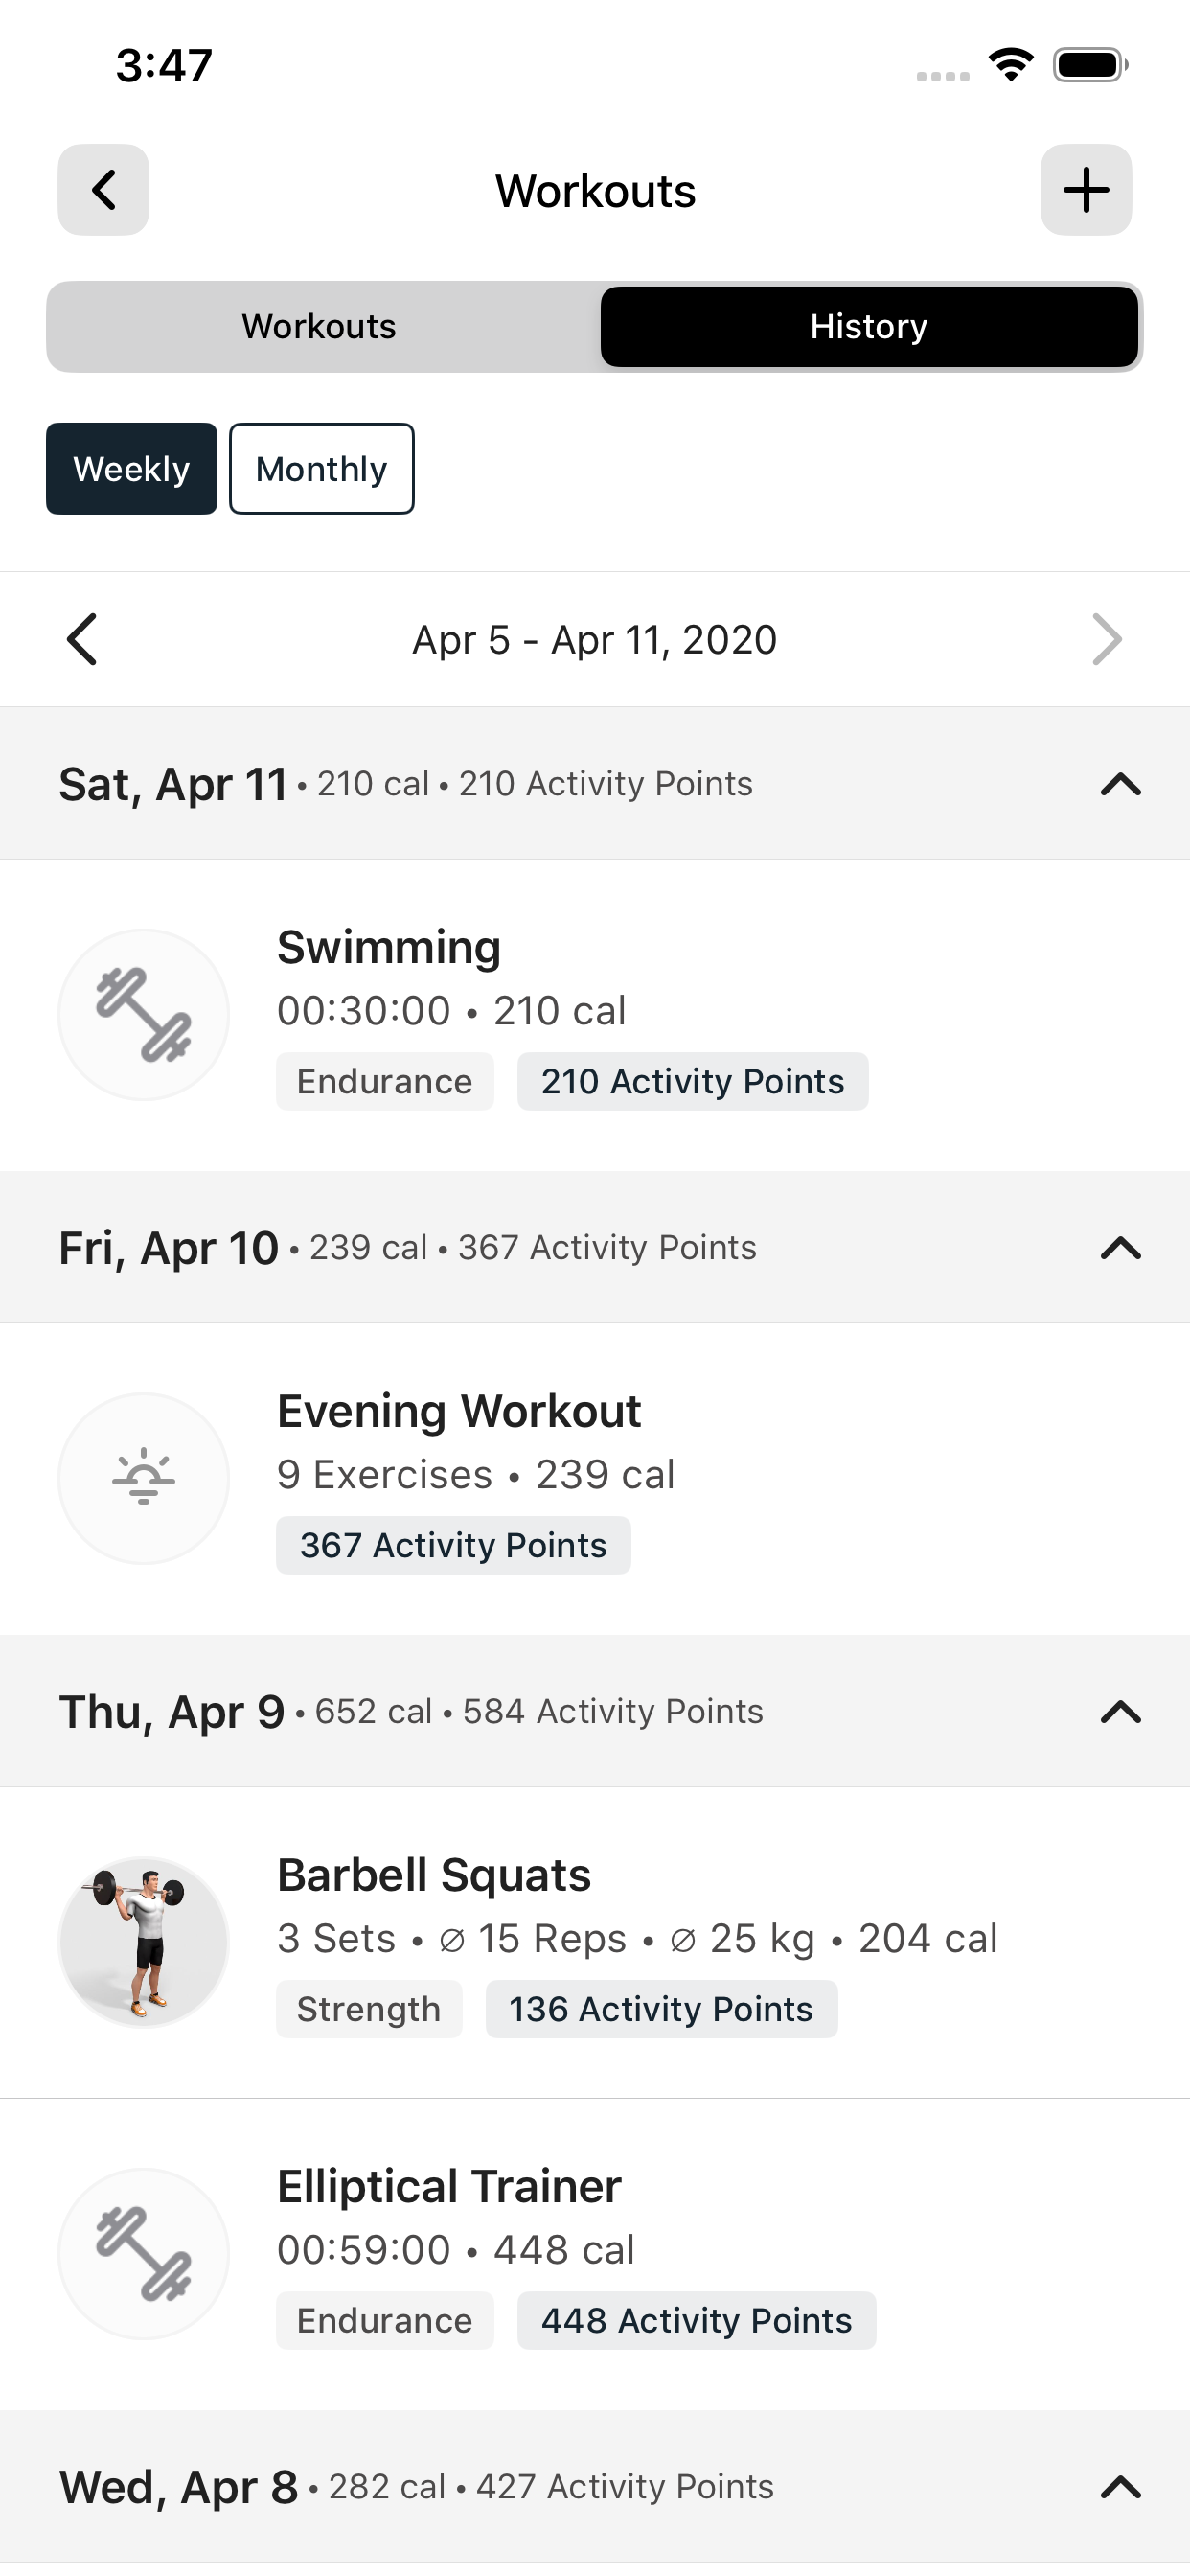Viewport: 1190px width, 2576px height.
Task: Tap the Evening Workout sunset icon
Action: pos(144,1478)
